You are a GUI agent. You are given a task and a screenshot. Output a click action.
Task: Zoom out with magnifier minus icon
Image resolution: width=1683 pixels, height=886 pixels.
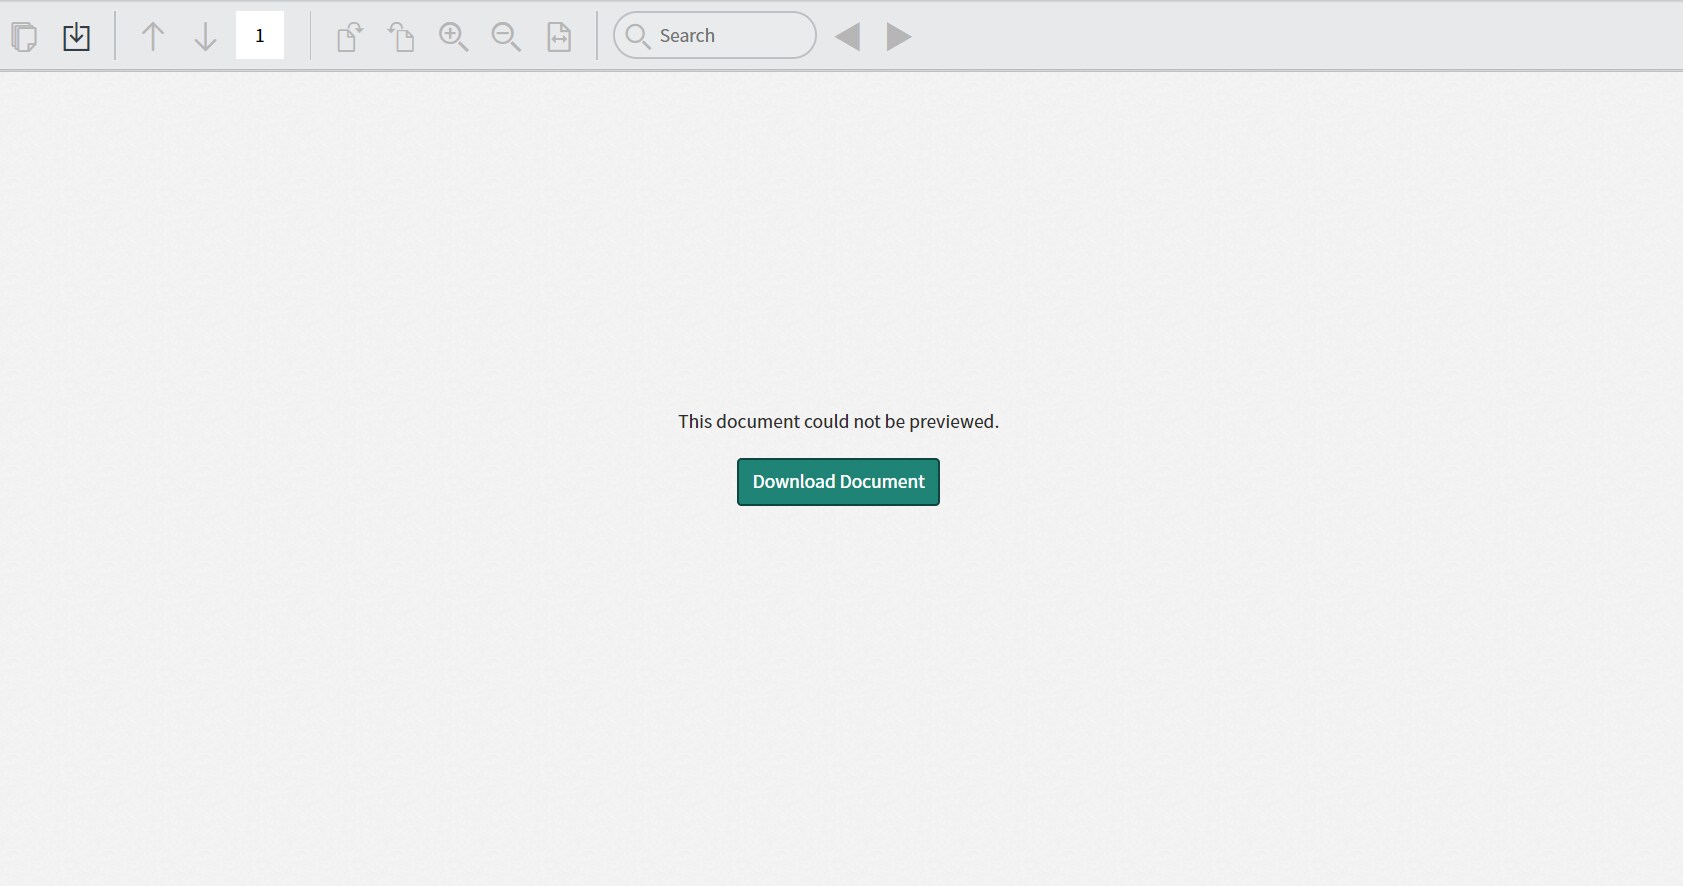click(x=507, y=37)
